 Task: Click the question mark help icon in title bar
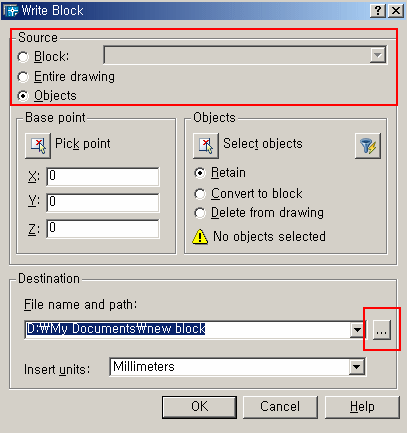pos(377,11)
